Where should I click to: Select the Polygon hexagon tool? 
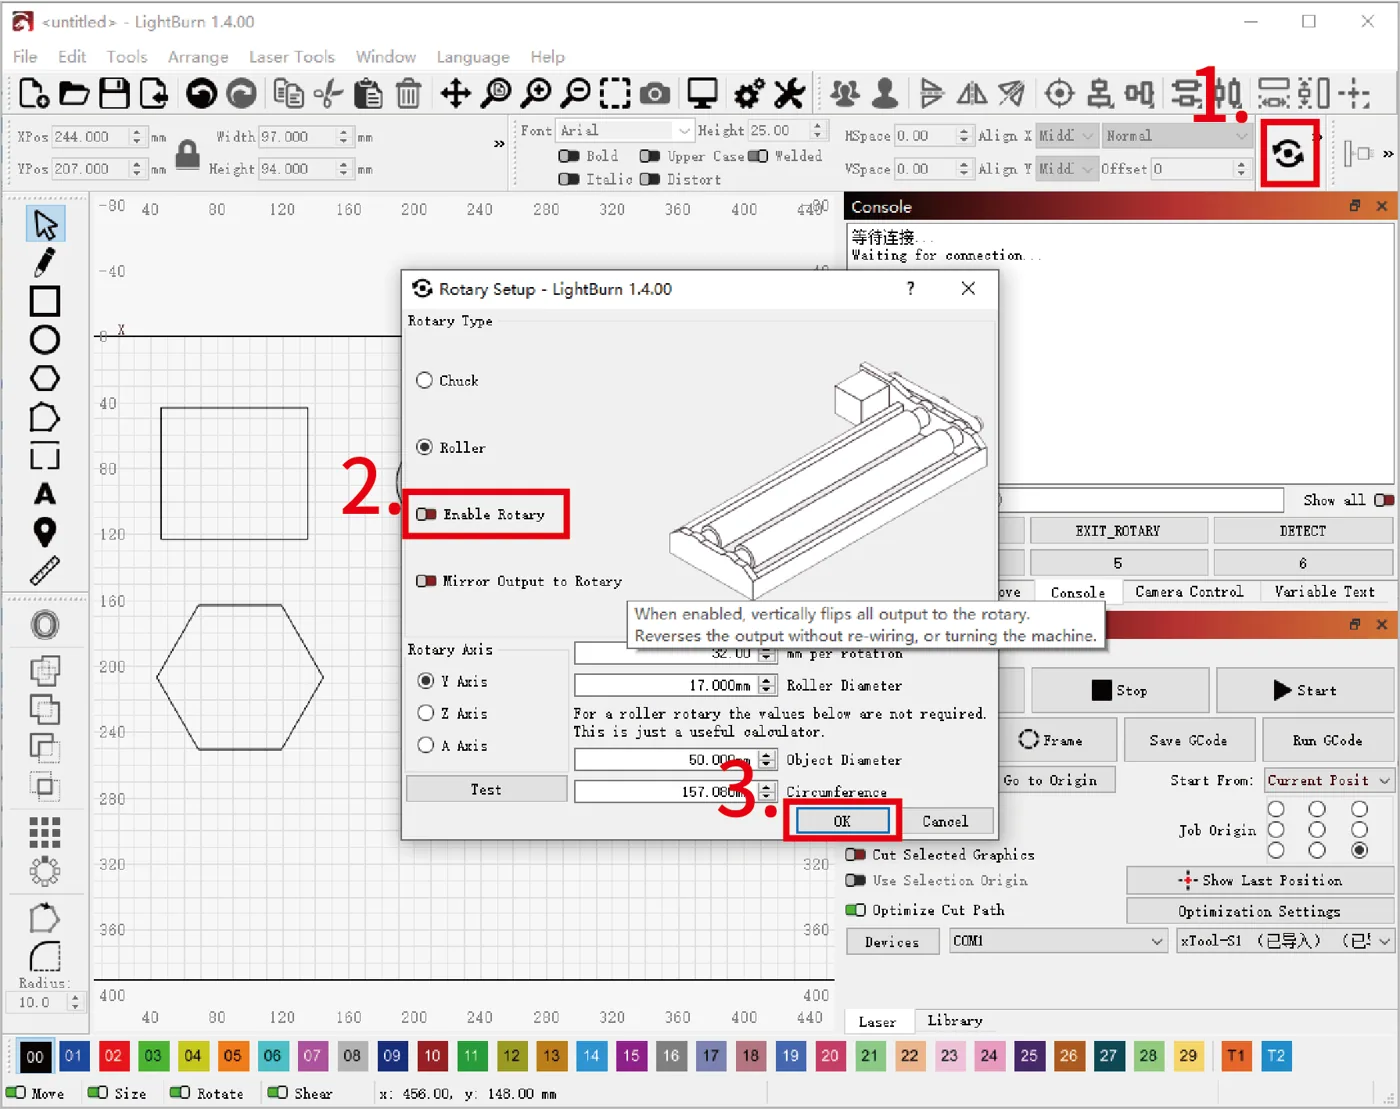(x=45, y=378)
